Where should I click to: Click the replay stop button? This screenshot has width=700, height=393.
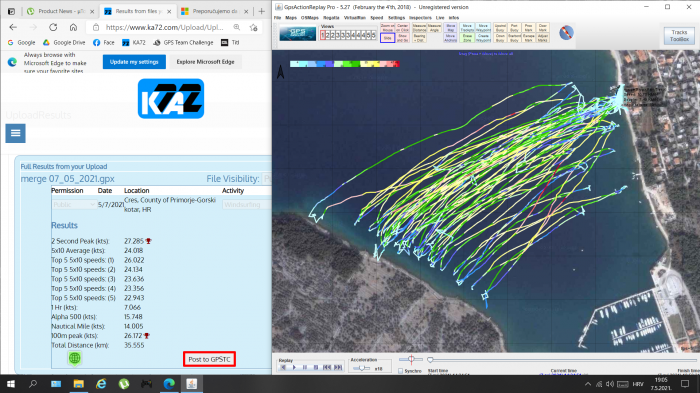[316, 367]
